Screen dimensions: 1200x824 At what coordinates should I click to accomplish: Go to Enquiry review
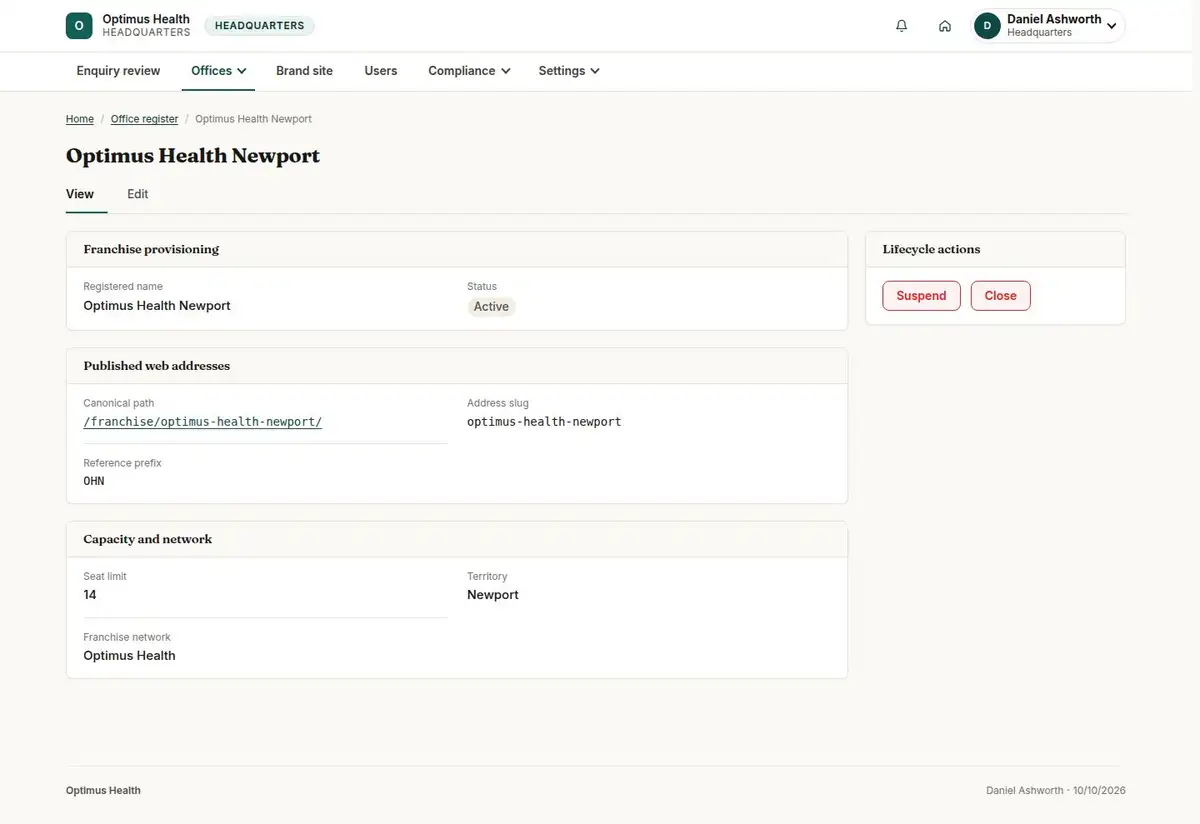coord(118,71)
